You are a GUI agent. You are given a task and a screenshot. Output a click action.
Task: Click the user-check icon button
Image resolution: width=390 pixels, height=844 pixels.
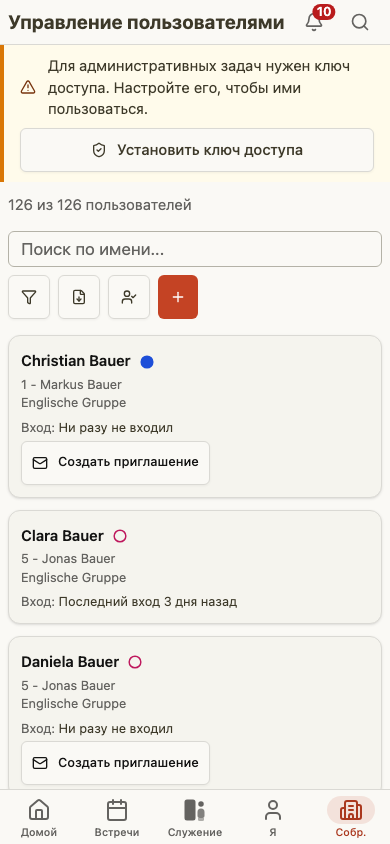129,297
